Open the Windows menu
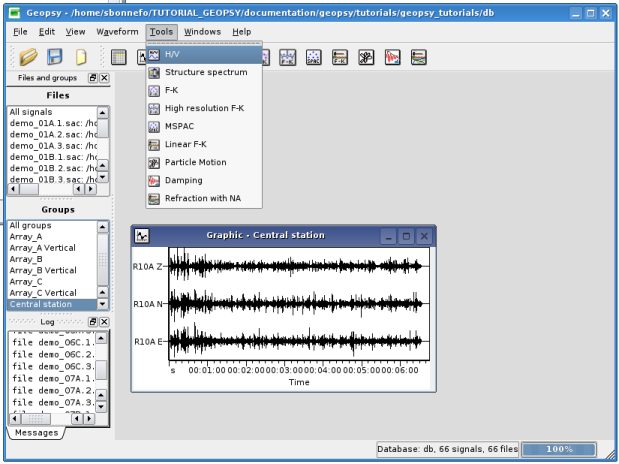This screenshot has height=464, width=619. pyautogui.click(x=202, y=32)
